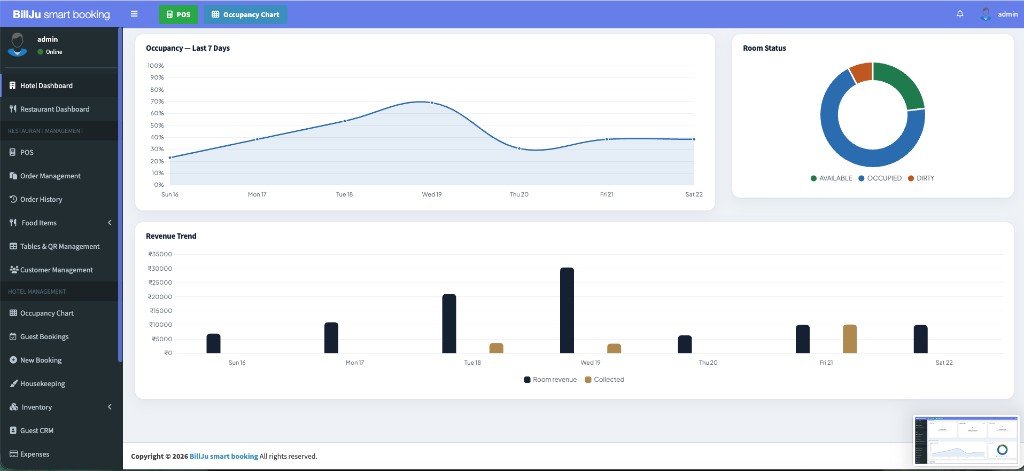This screenshot has height=471, width=1024.
Task: Open Customer Management menu item
Action: pos(59,270)
